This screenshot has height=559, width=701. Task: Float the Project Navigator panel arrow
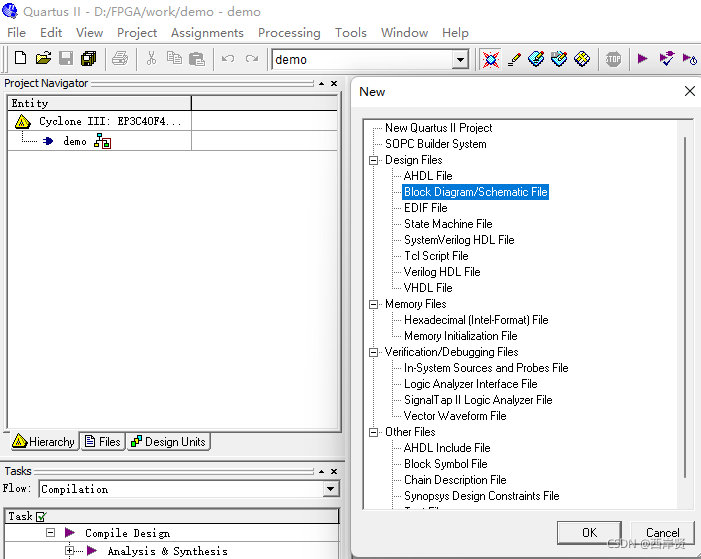coord(321,84)
